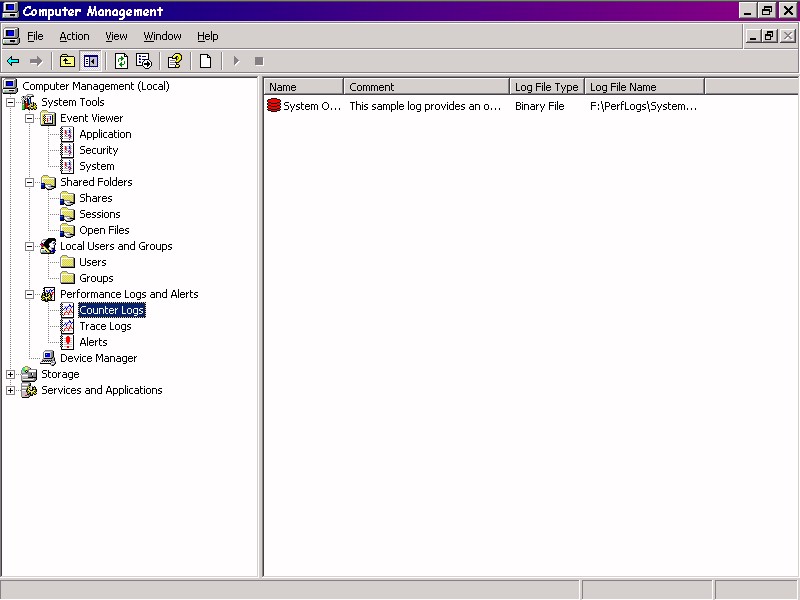Click the System Tools icon
Screen dimensions: 800x600
pos(29,102)
